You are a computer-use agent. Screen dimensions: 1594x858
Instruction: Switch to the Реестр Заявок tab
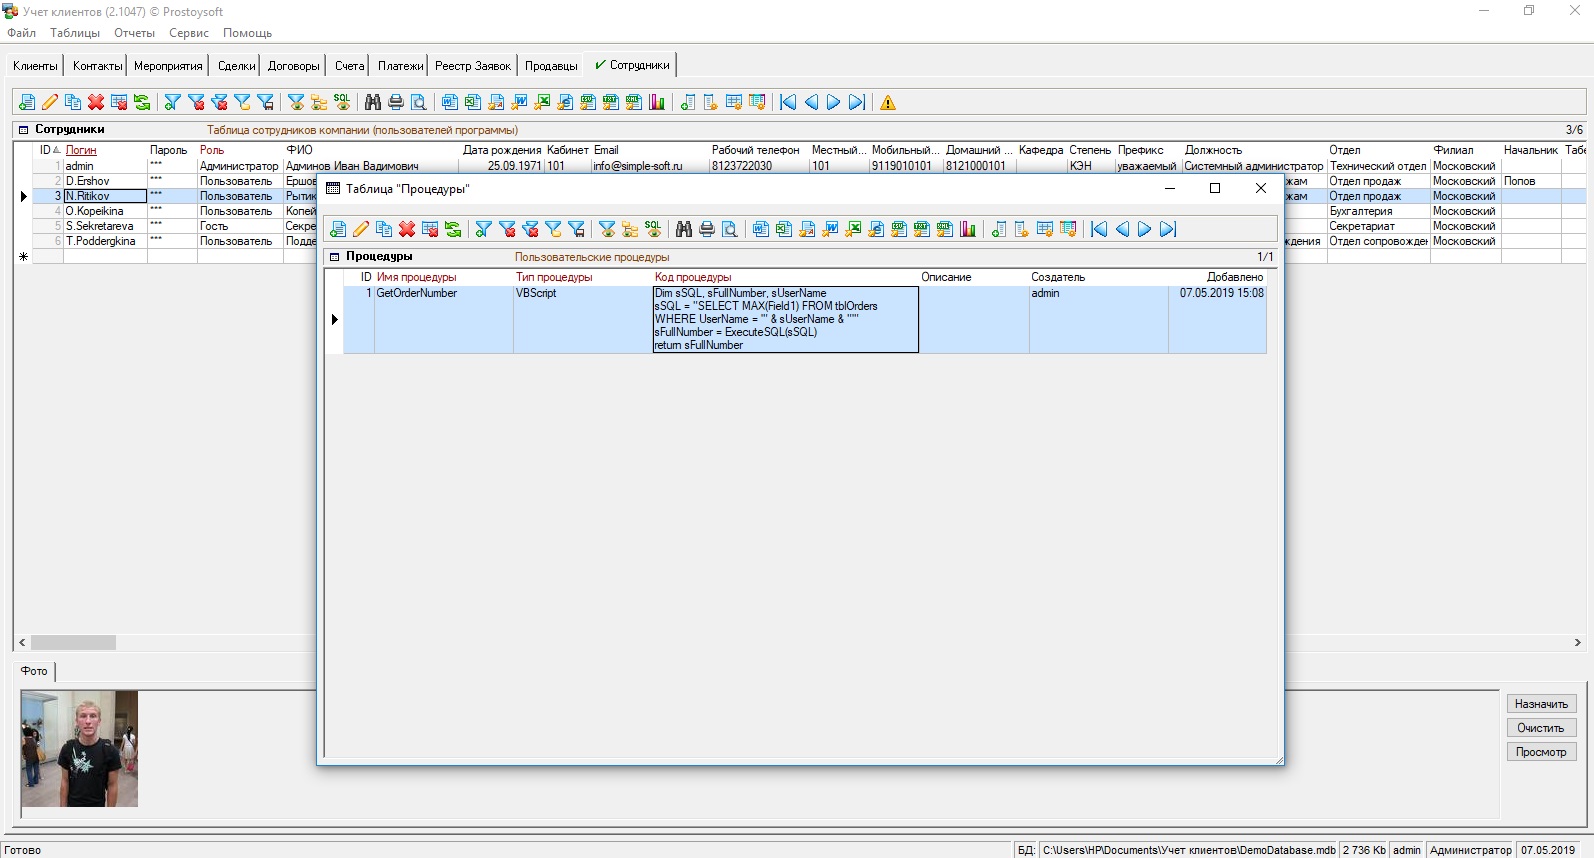(473, 66)
